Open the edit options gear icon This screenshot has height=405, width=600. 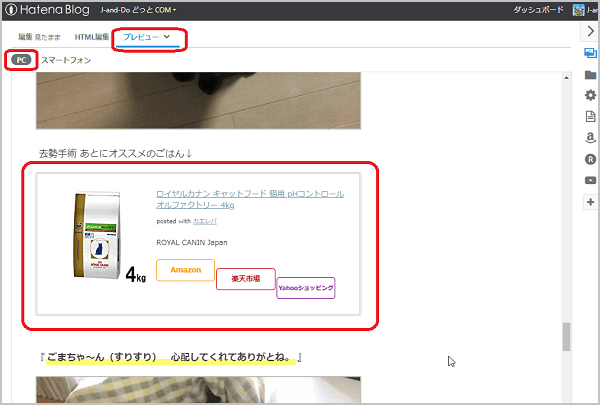(x=590, y=95)
